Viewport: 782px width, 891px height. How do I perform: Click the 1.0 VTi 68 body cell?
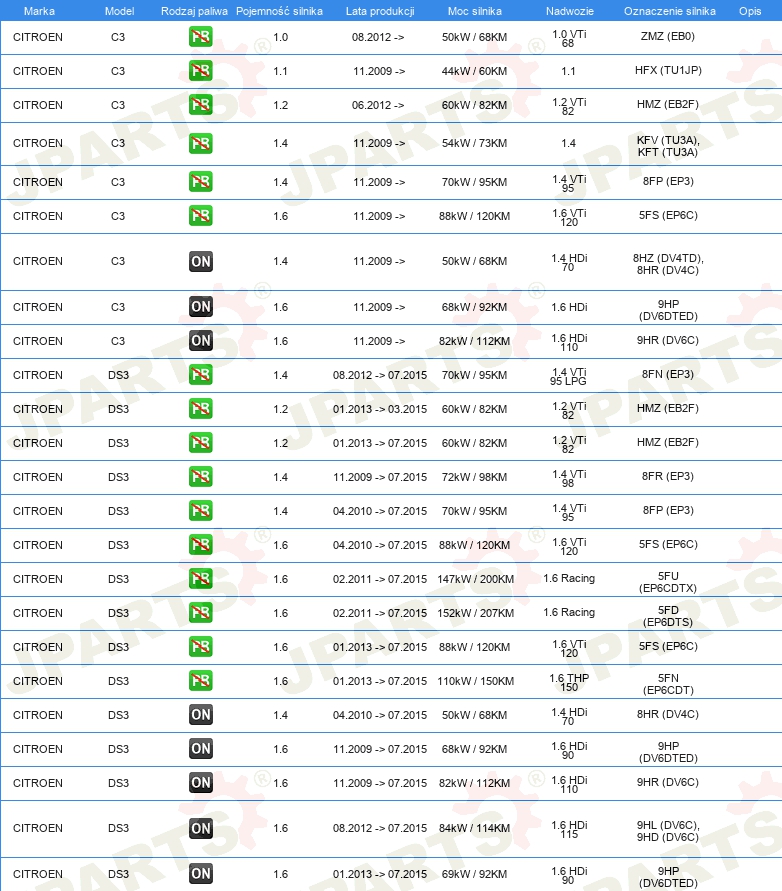point(569,39)
